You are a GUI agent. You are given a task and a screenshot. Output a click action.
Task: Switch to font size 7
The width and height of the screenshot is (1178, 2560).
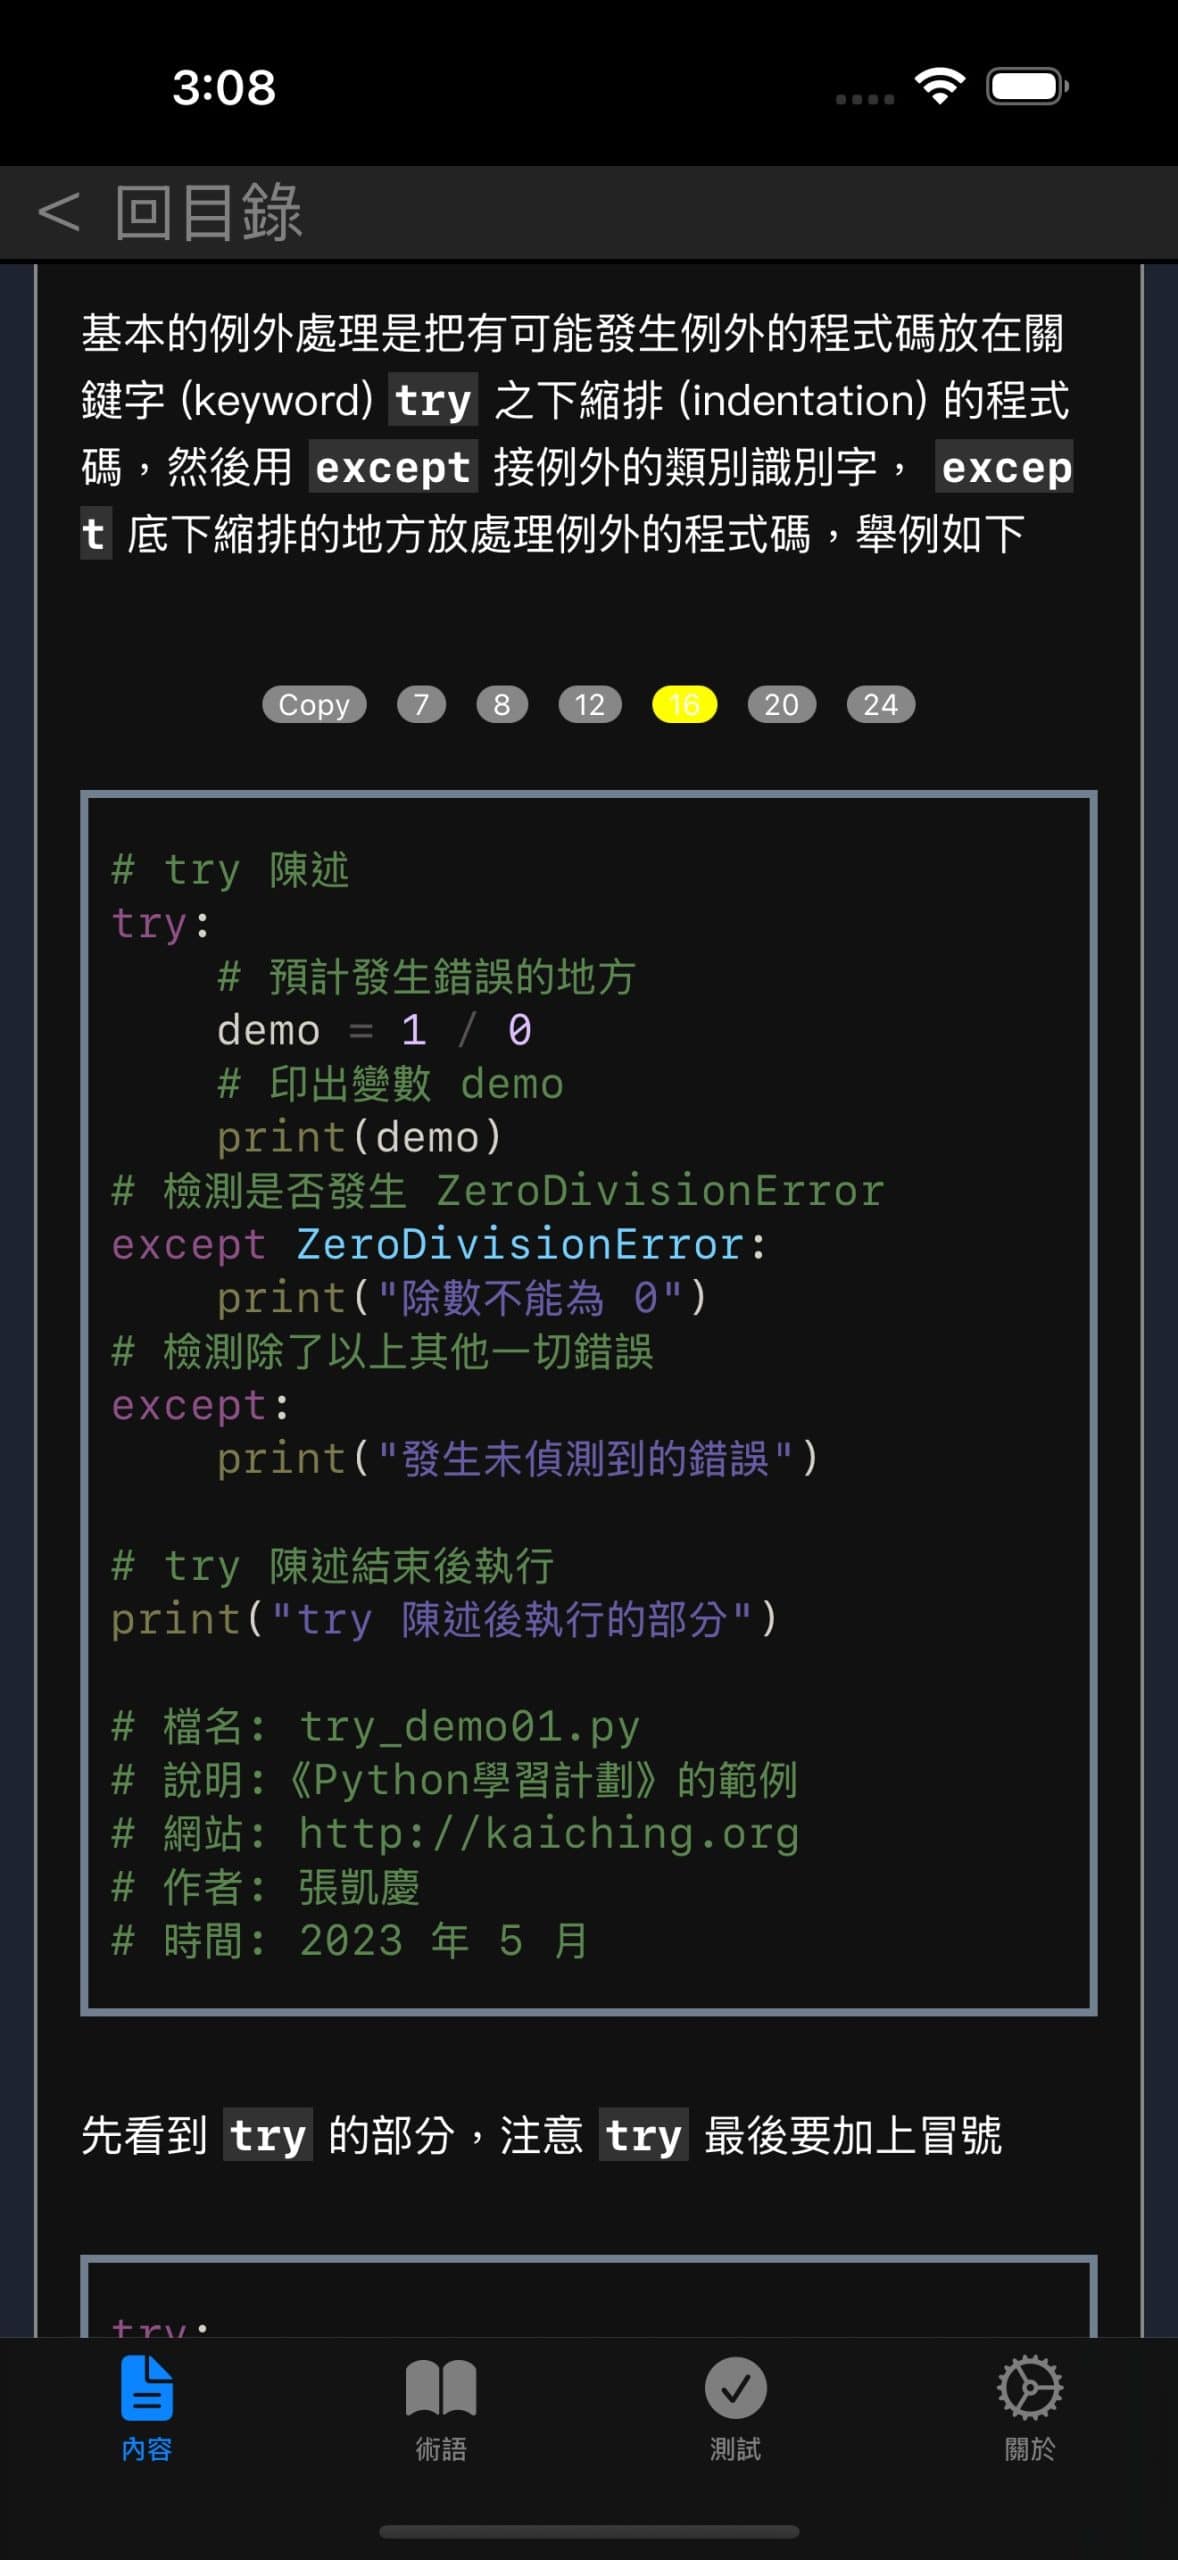point(422,704)
